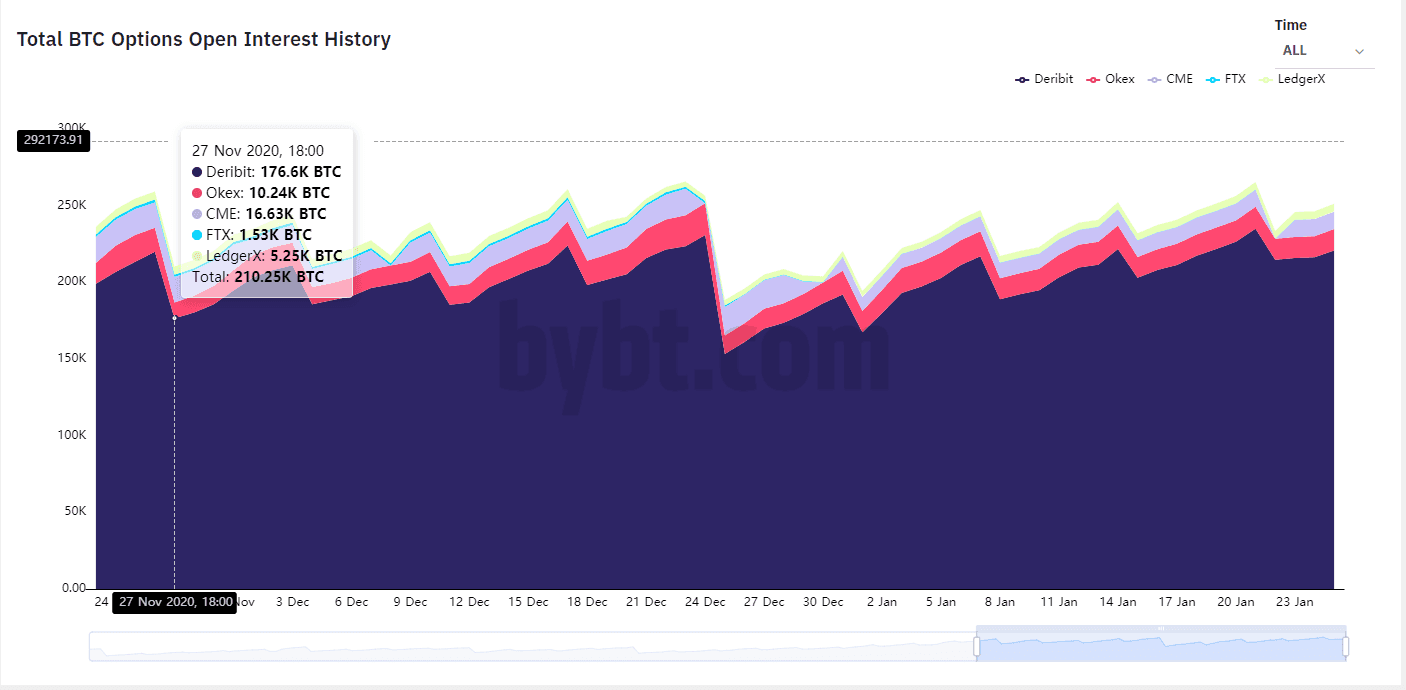Click the 24 Dec x-axis date label

pyautogui.click(x=705, y=602)
